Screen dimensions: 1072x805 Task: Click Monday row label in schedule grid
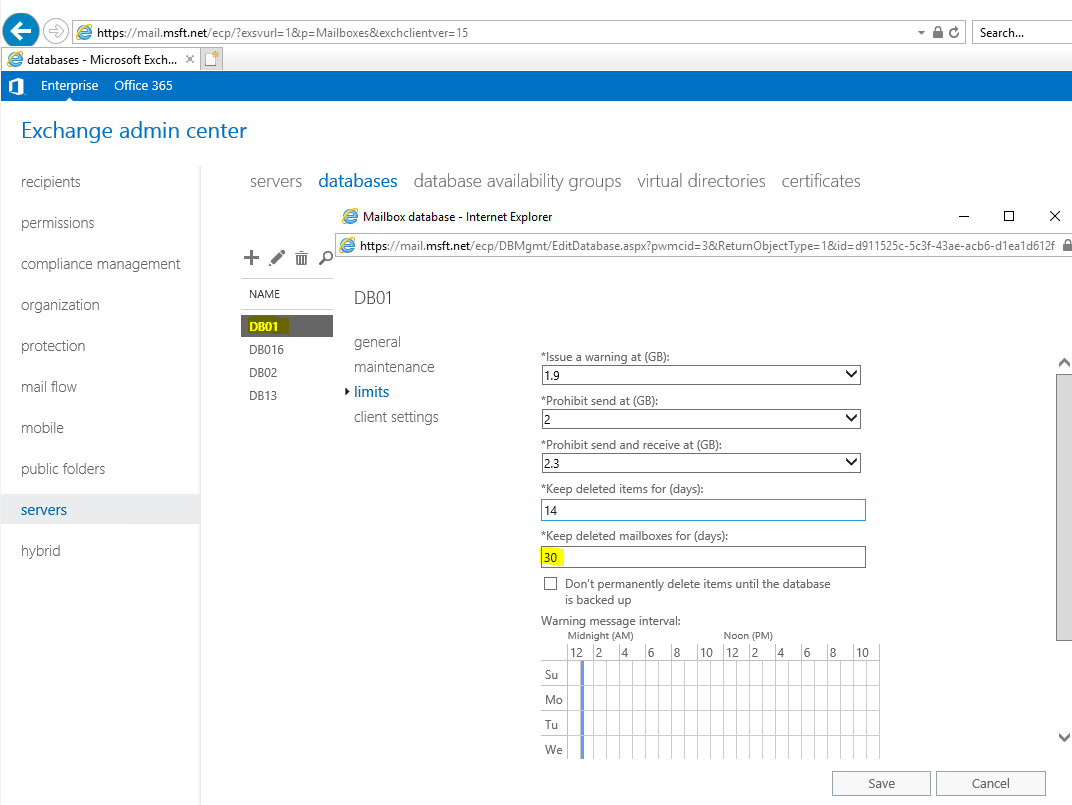click(x=554, y=700)
